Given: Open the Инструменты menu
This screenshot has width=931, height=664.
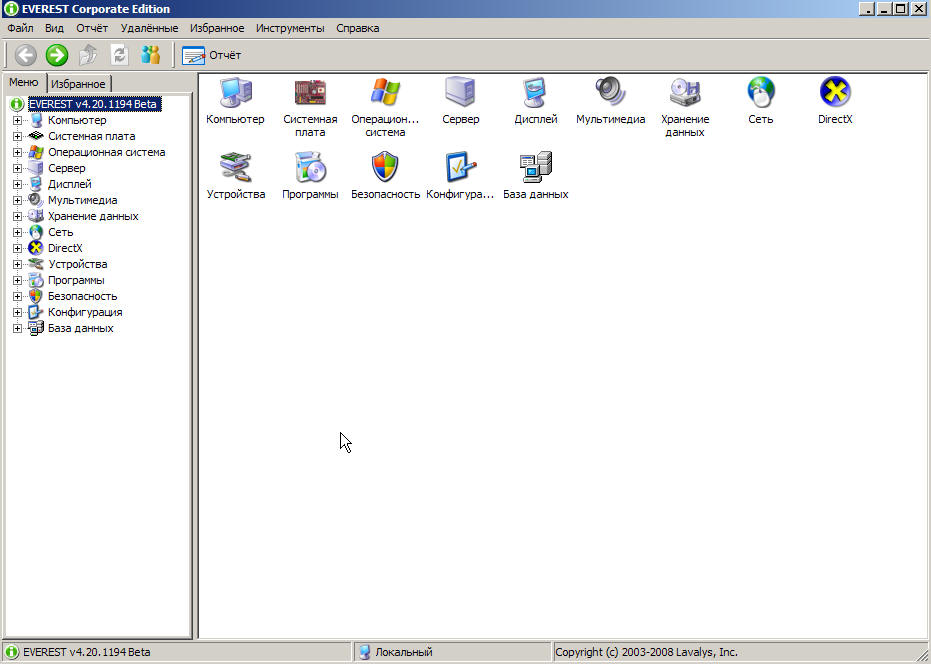Looking at the screenshot, I should [x=290, y=28].
